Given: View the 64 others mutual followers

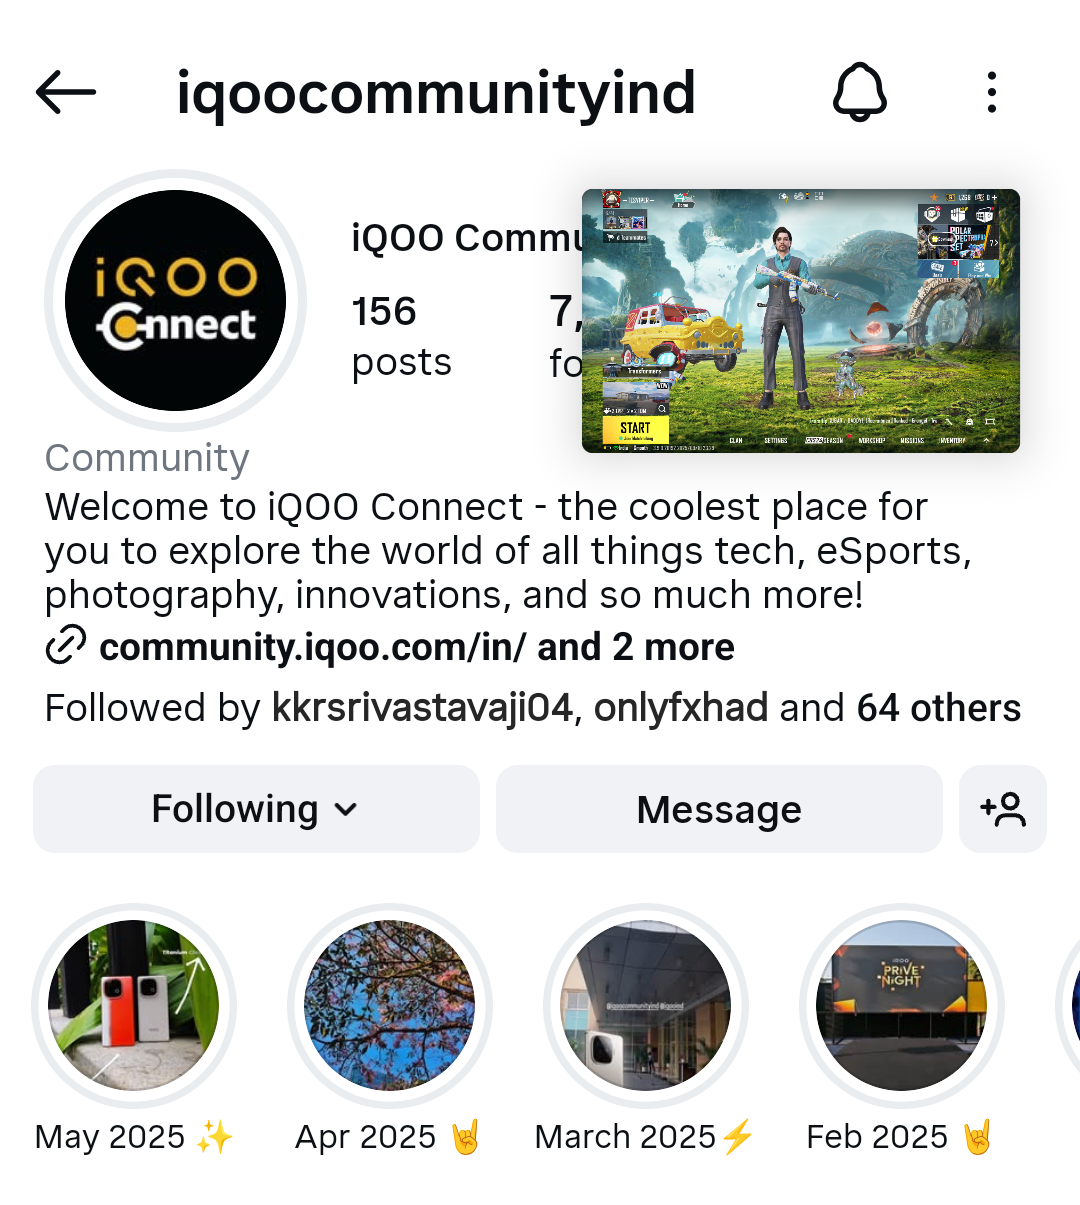Looking at the screenshot, I should pos(939,708).
